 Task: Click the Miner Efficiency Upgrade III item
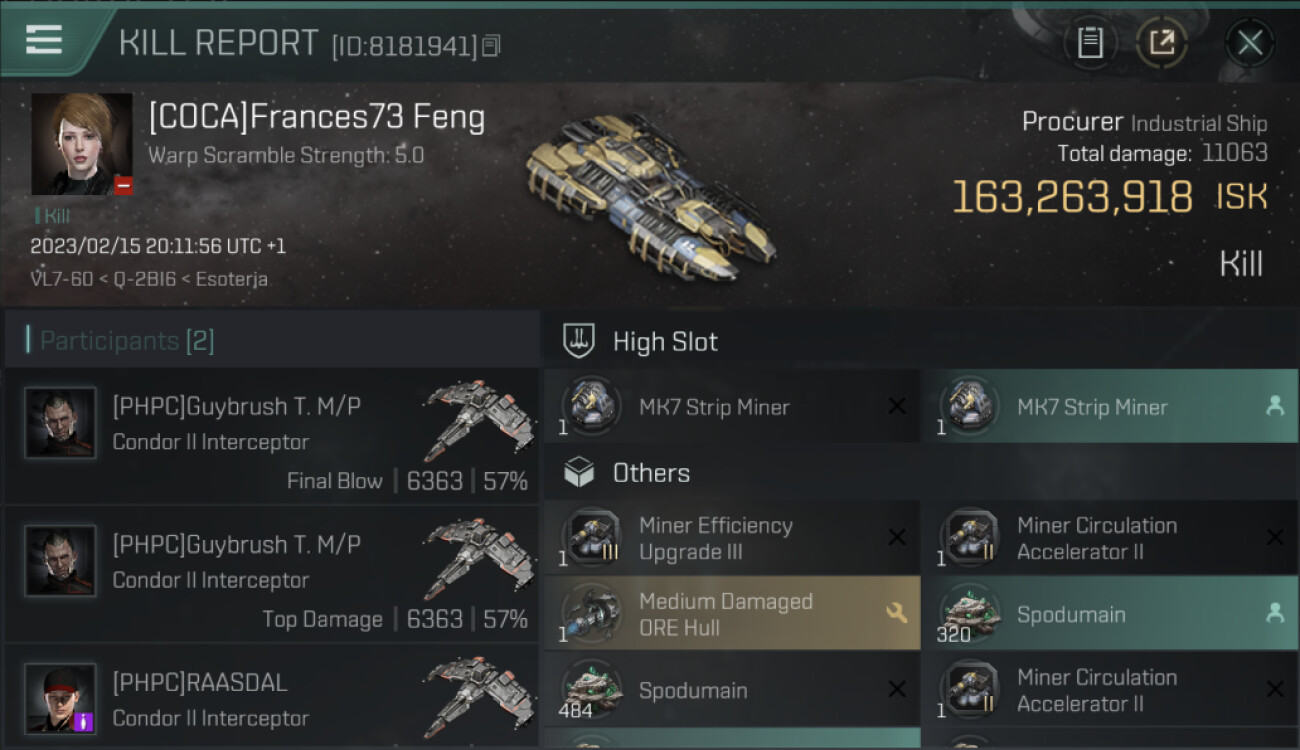(732, 538)
